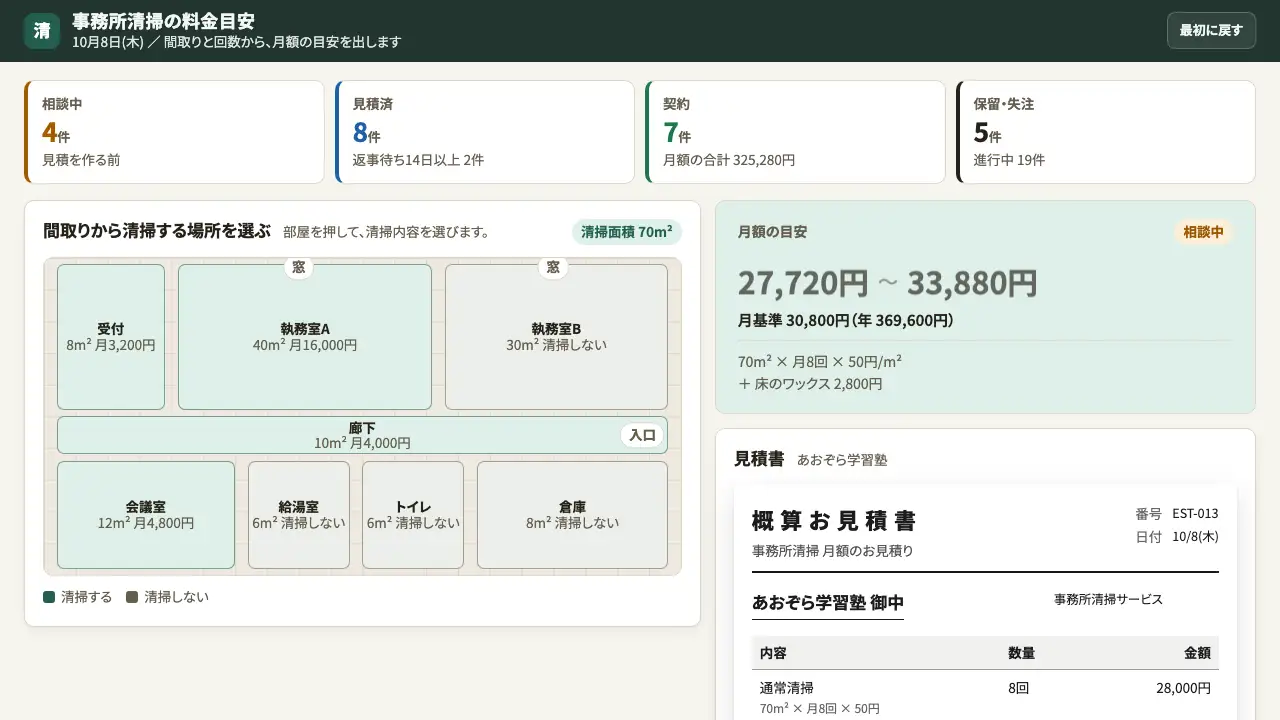
Task: Open the 見積済 8件 summary card
Action: pos(485,132)
